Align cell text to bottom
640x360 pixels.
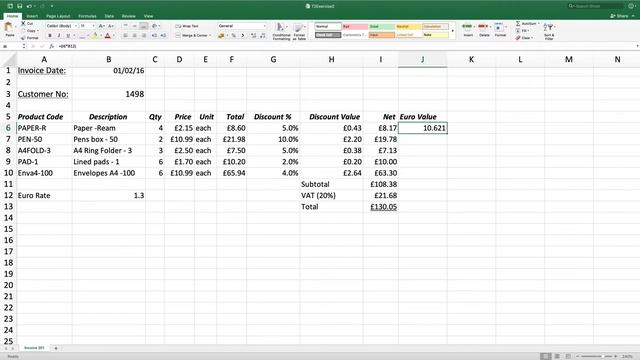144,26
